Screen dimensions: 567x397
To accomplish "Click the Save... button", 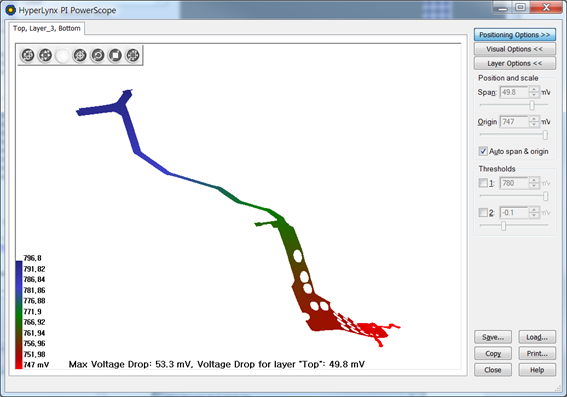I will [x=493, y=337].
